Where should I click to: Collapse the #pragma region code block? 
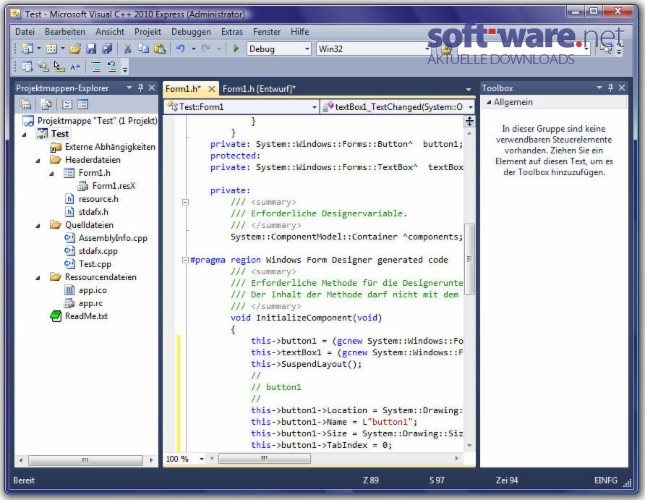point(185,260)
